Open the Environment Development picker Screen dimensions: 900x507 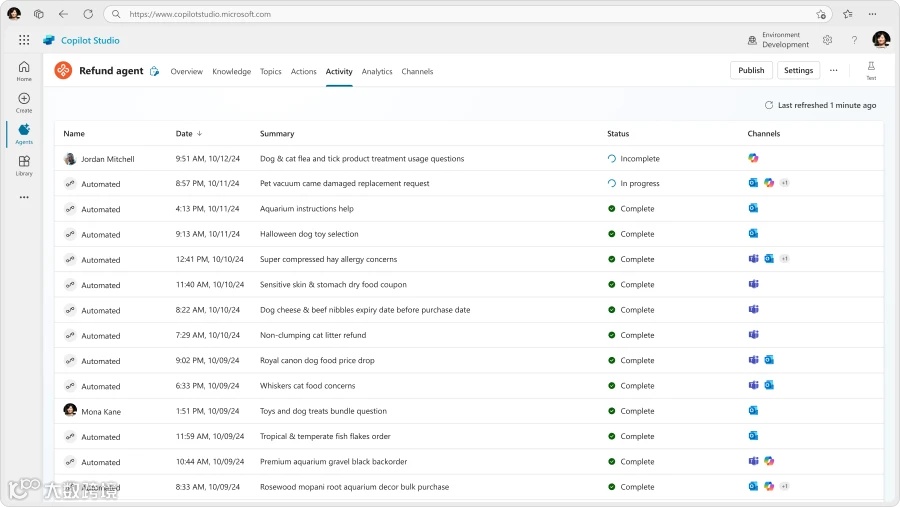pyautogui.click(x=778, y=40)
